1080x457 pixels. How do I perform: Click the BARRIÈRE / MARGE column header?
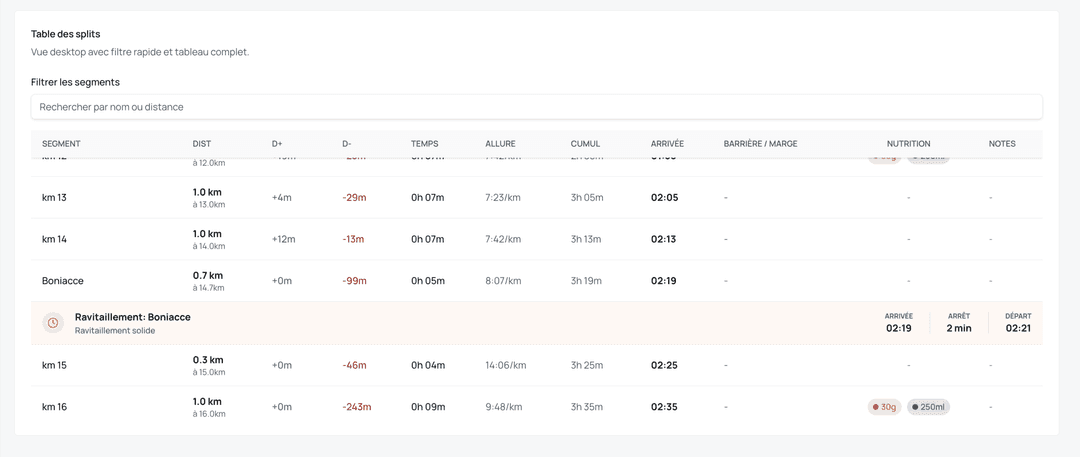click(x=760, y=144)
